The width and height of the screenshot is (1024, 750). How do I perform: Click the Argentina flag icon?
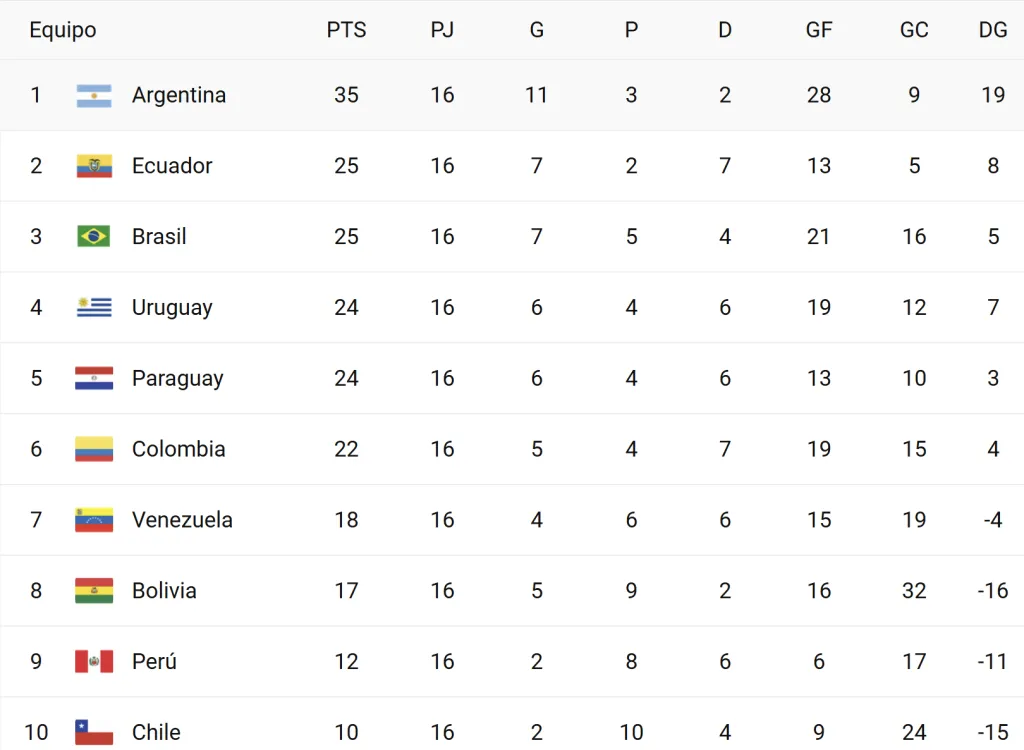(94, 95)
